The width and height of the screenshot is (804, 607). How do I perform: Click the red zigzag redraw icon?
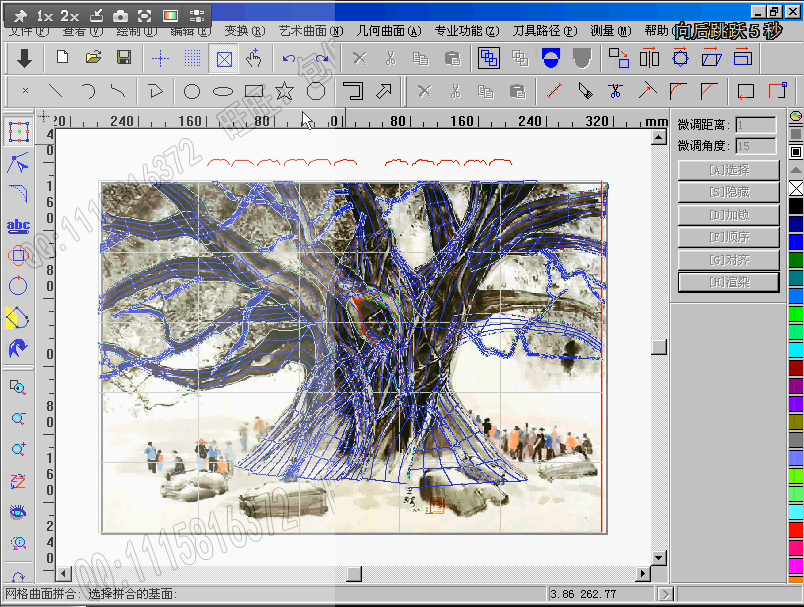[18, 481]
